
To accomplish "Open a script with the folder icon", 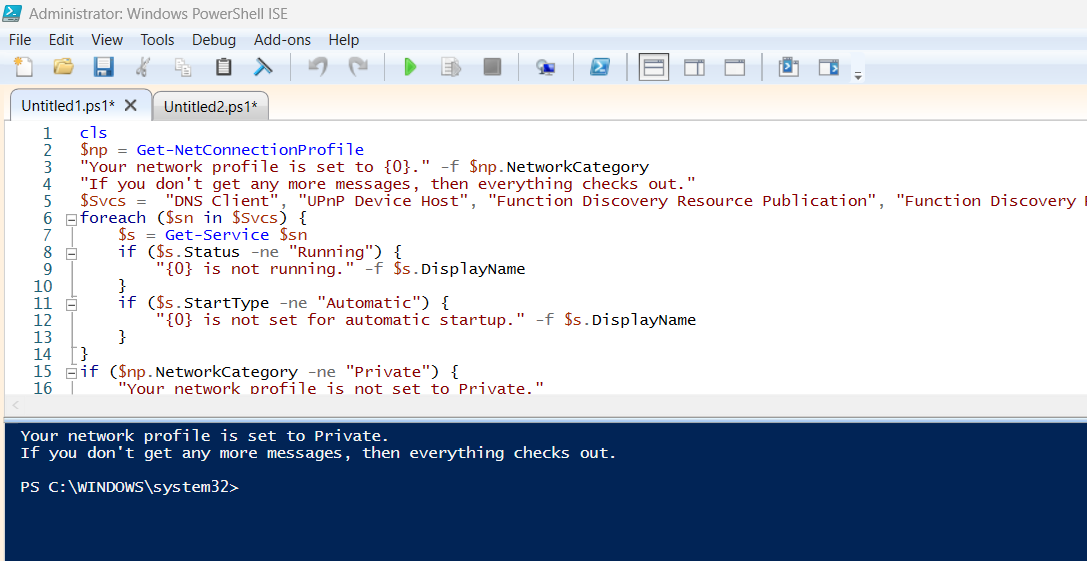I will pos(64,67).
